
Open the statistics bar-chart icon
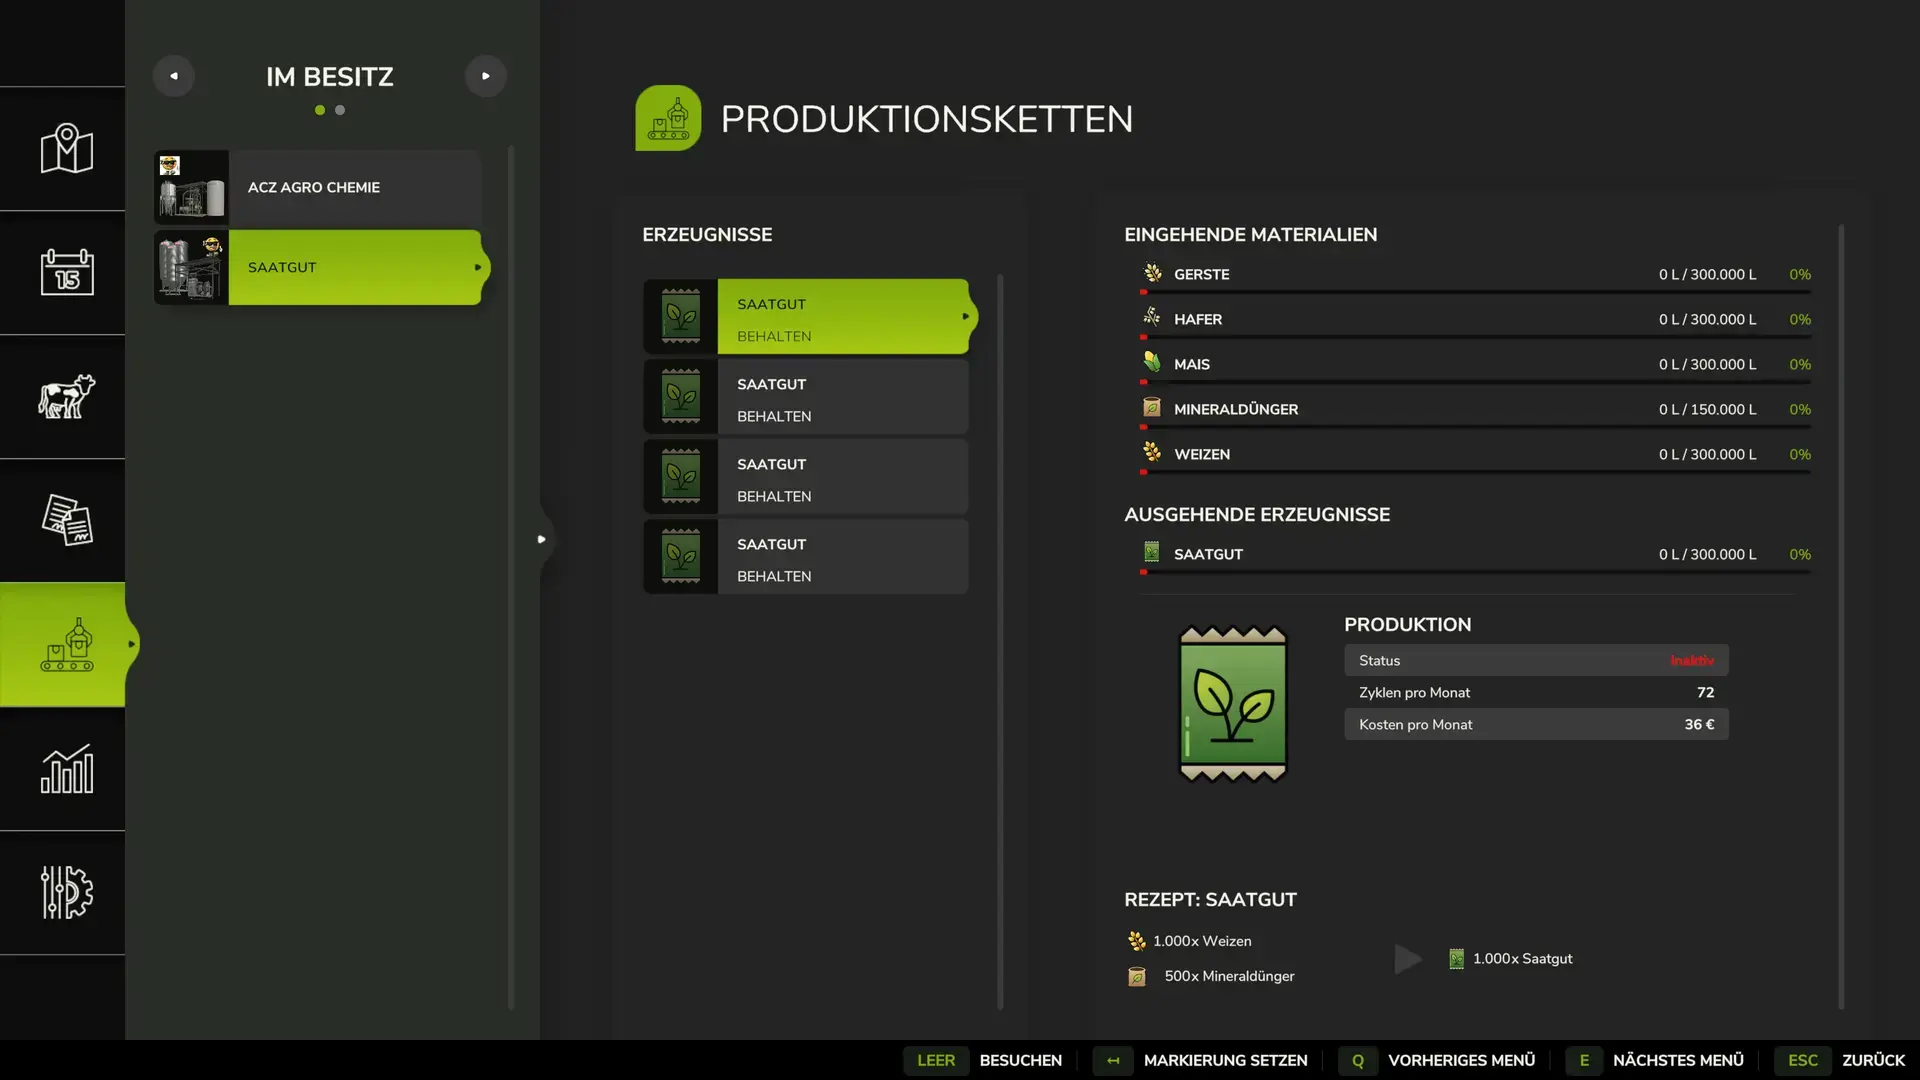(66, 769)
